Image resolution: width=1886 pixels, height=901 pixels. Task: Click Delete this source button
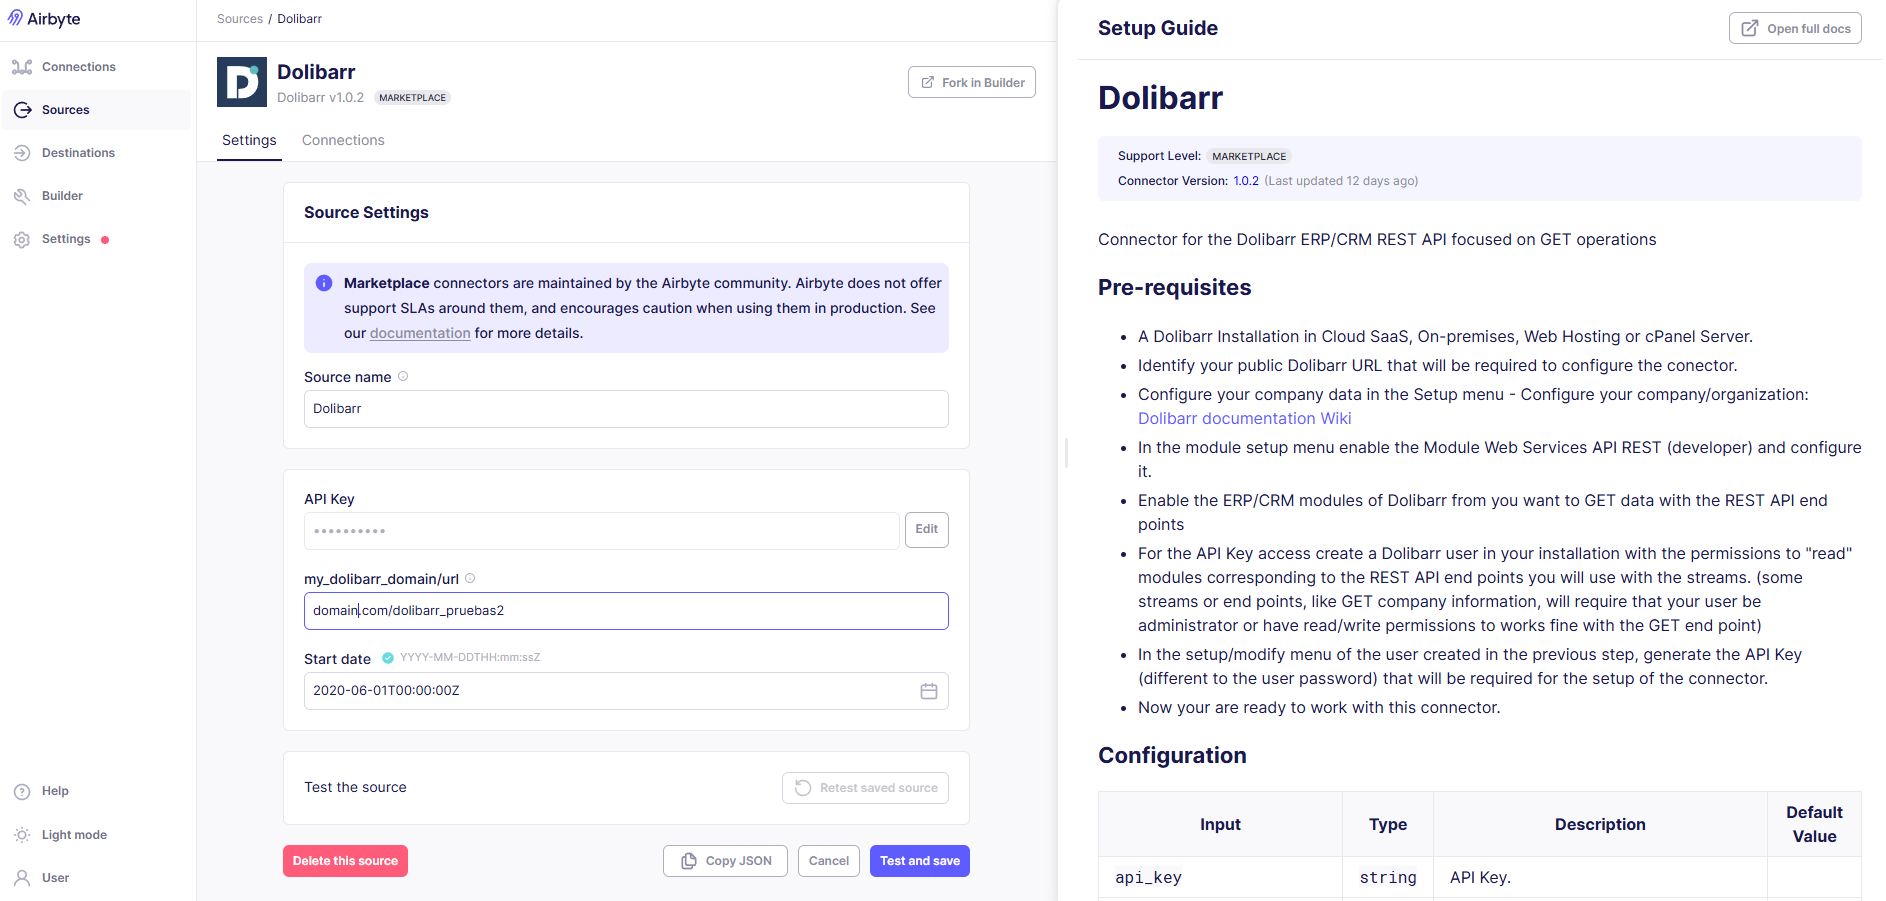pyautogui.click(x=345, y=861)
